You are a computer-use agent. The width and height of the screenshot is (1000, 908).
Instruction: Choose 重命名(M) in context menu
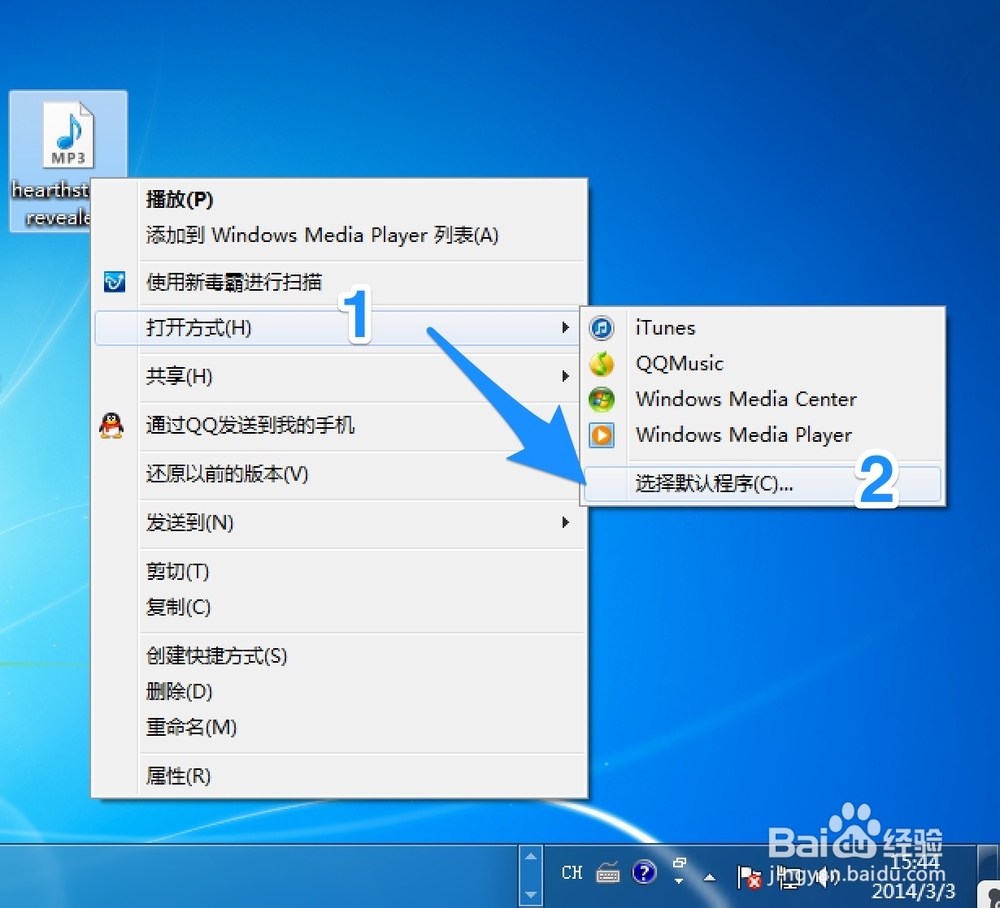(340, 727)
